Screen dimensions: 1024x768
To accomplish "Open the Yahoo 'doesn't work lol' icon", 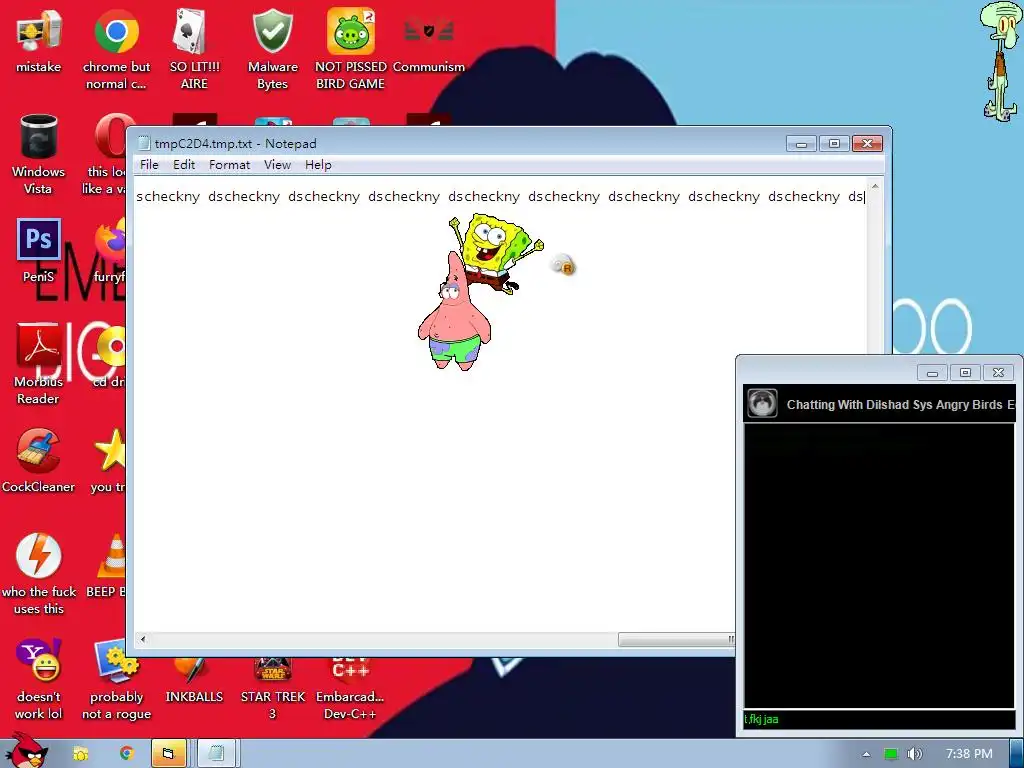I will (39, 679).
